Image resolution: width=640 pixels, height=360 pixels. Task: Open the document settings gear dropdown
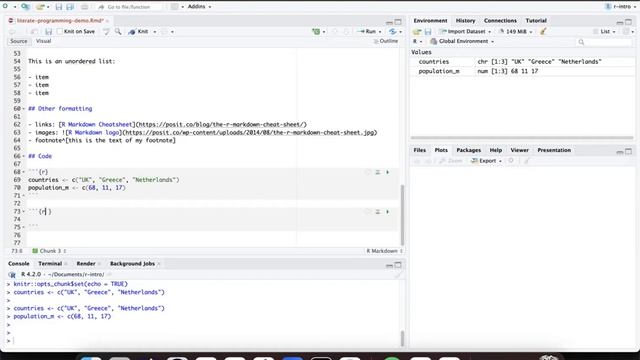point(167,31)
